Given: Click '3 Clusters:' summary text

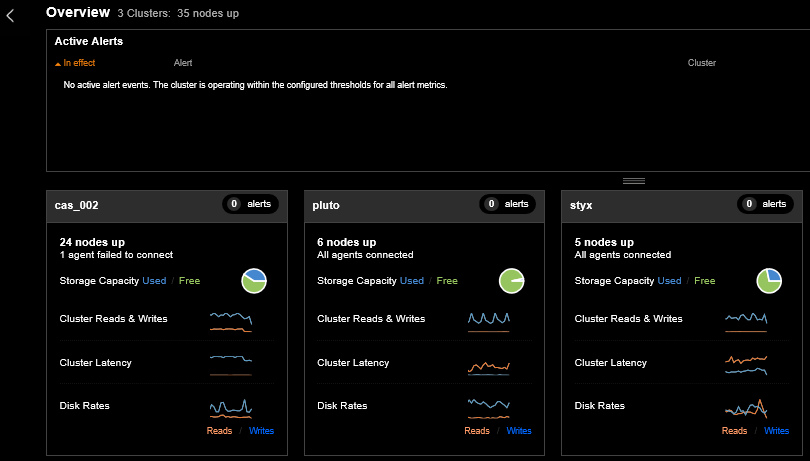Looking at the screenshot, I should coord(144,13).
